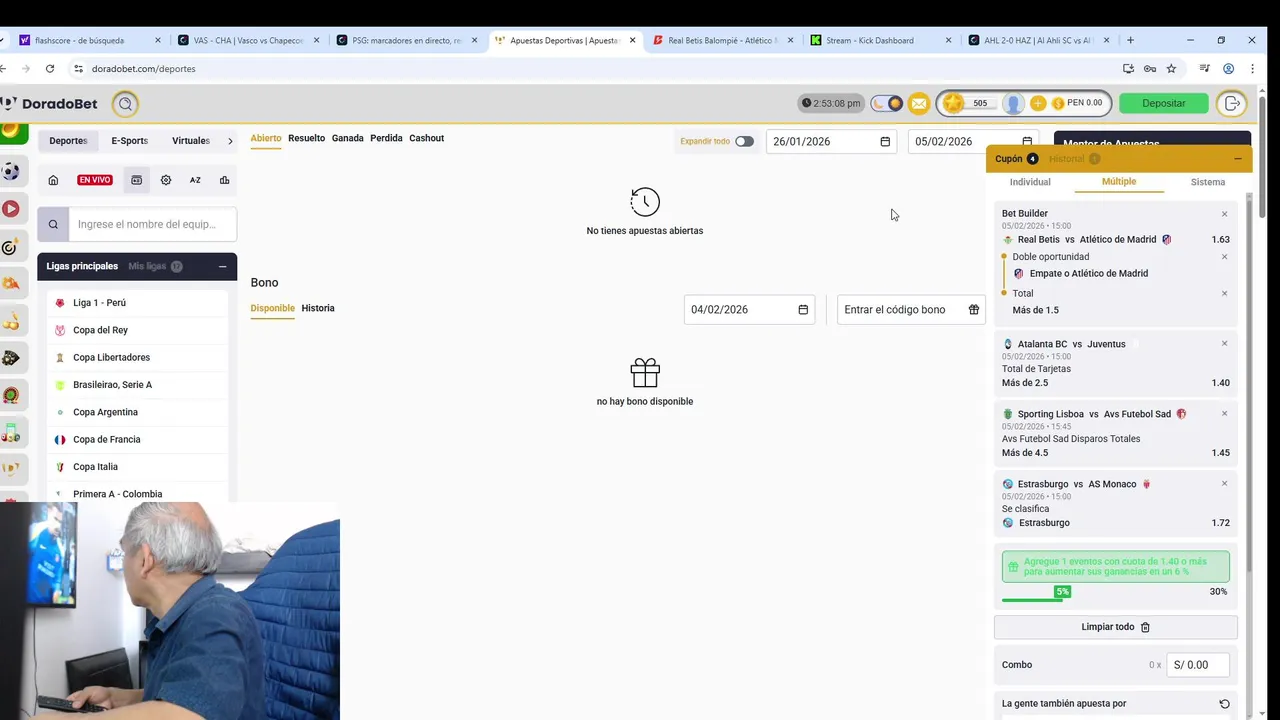
Task: Open the statistics podium icon
Action: click(x=224, y=180)
